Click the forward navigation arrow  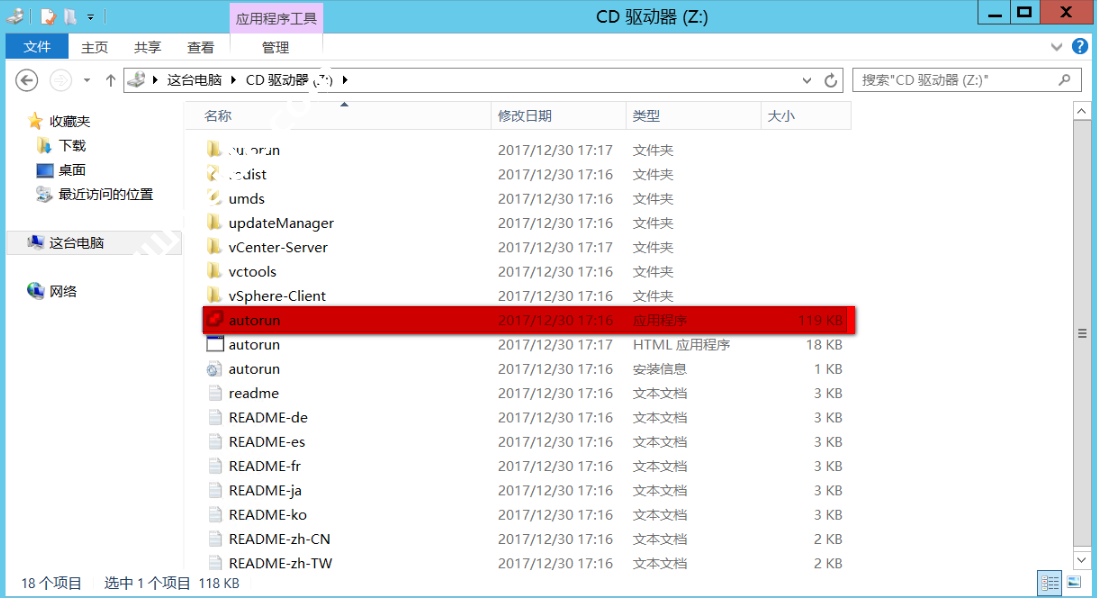click(61, 80)
